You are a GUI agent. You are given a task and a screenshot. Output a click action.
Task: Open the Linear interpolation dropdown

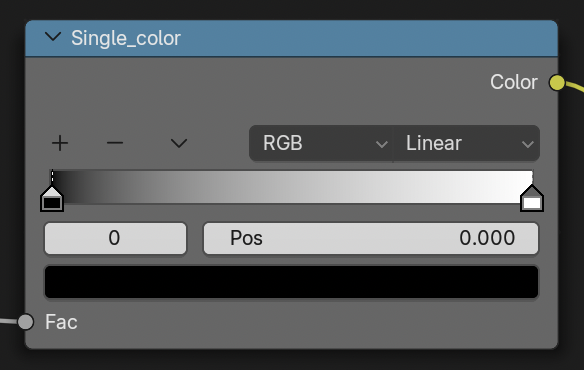(466, 143)
